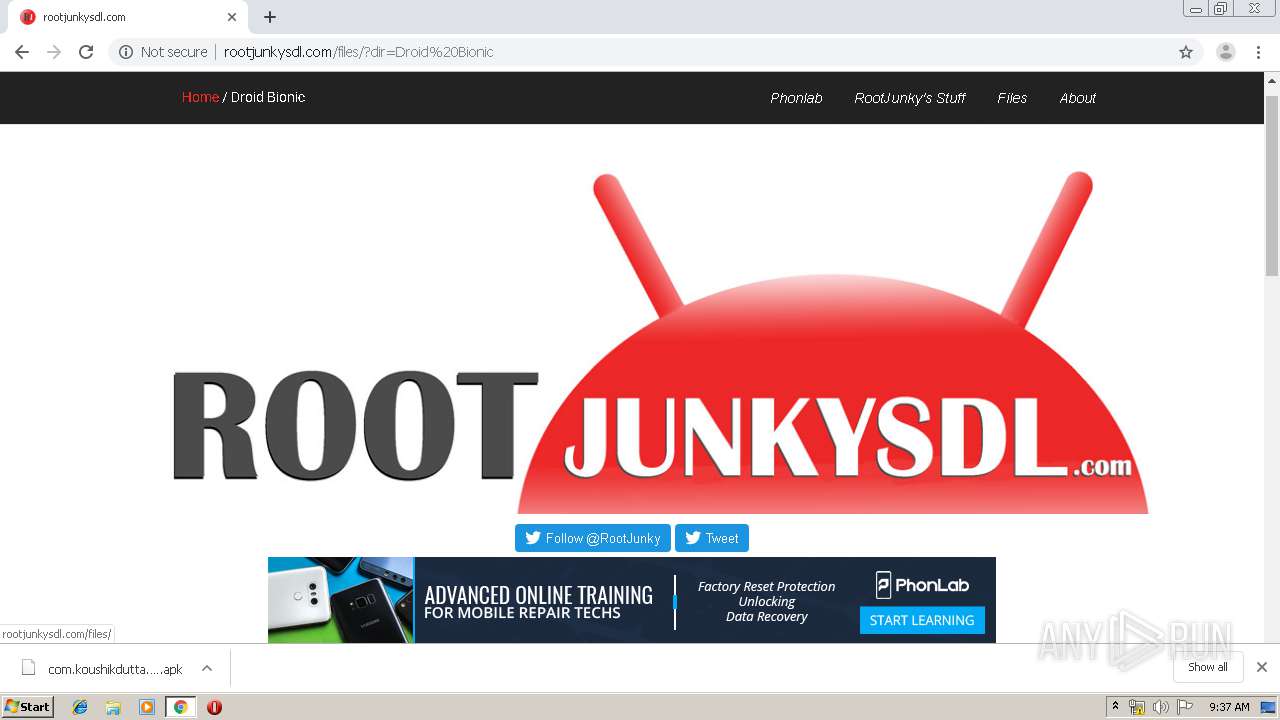Open the red Opera taskbar icon

[214, 707]
